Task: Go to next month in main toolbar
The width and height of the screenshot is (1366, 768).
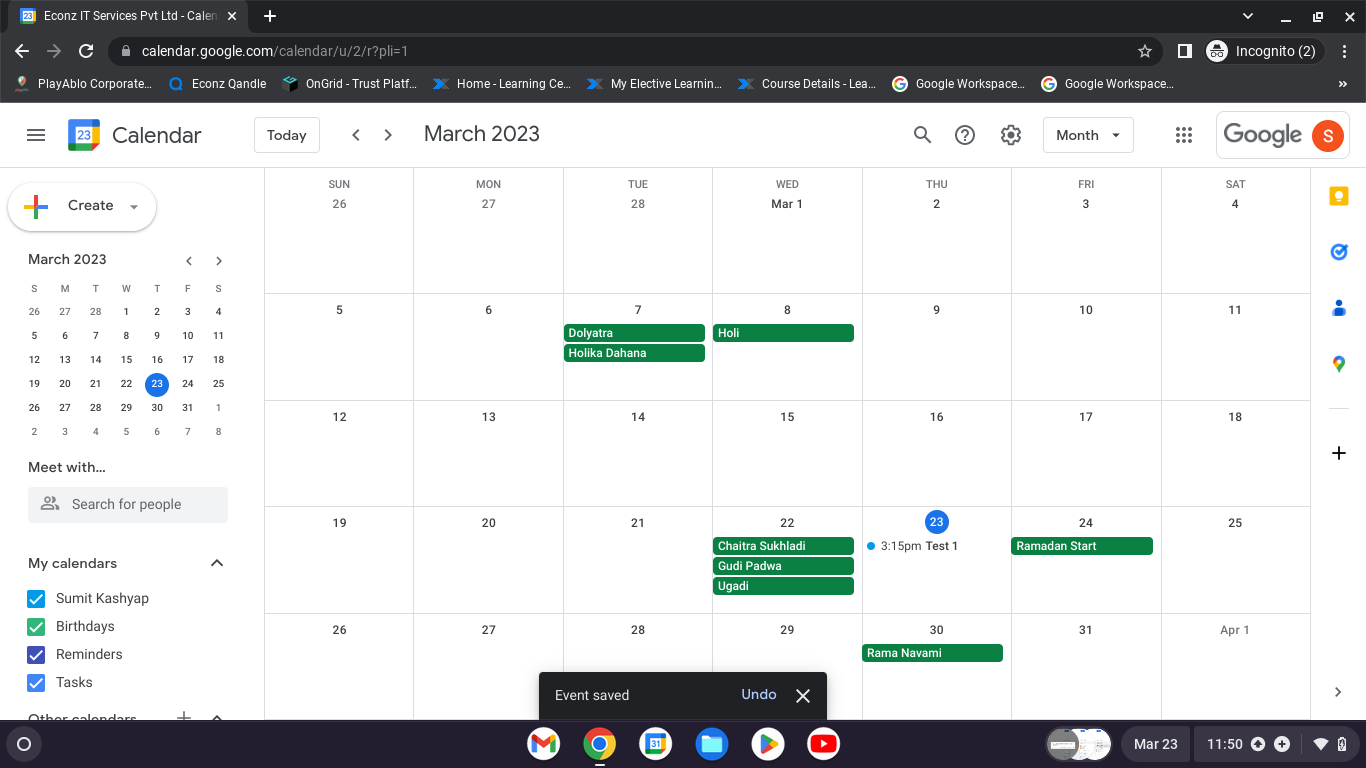Action: [x=389, y=135]
